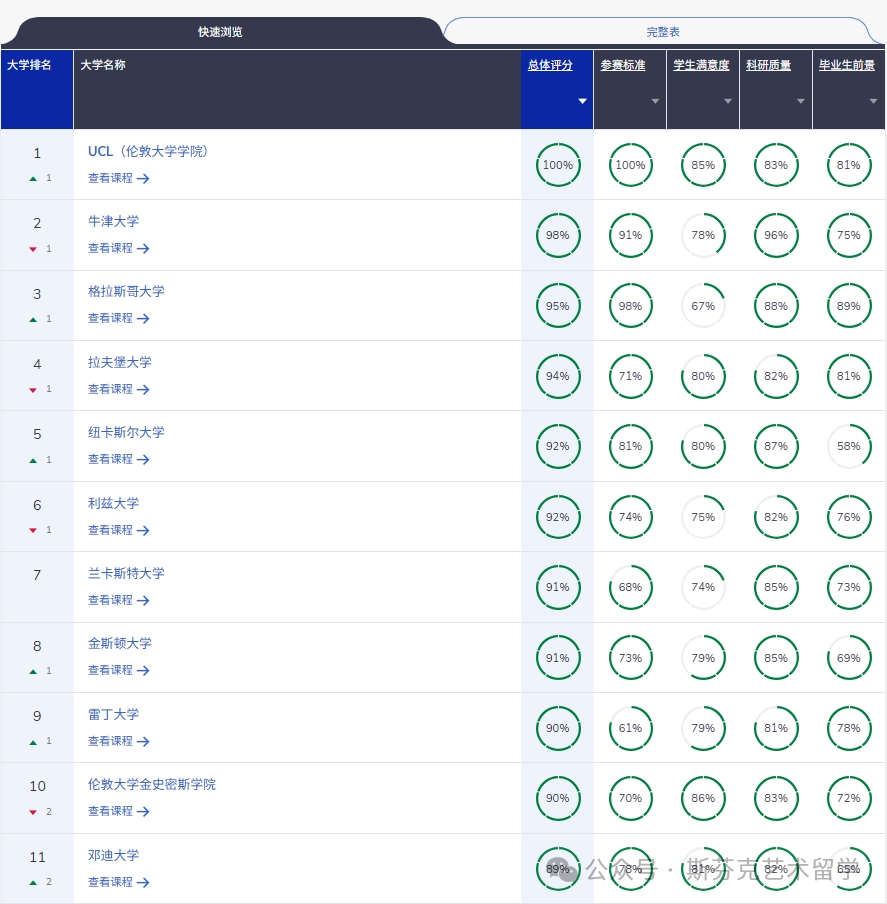
Task: Click green up-arrow rank change for 格拉斯哥大学
Action: pyautogui.click(x=33, y=319)
